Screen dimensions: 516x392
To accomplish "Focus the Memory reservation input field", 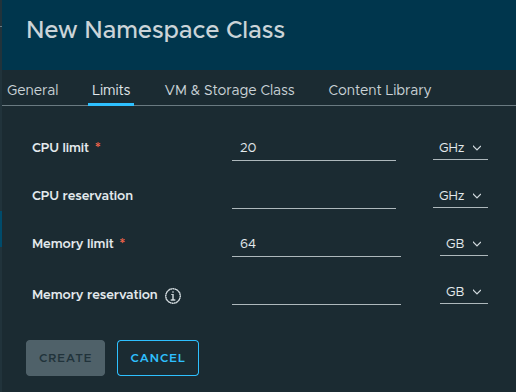I will point(316,292).
